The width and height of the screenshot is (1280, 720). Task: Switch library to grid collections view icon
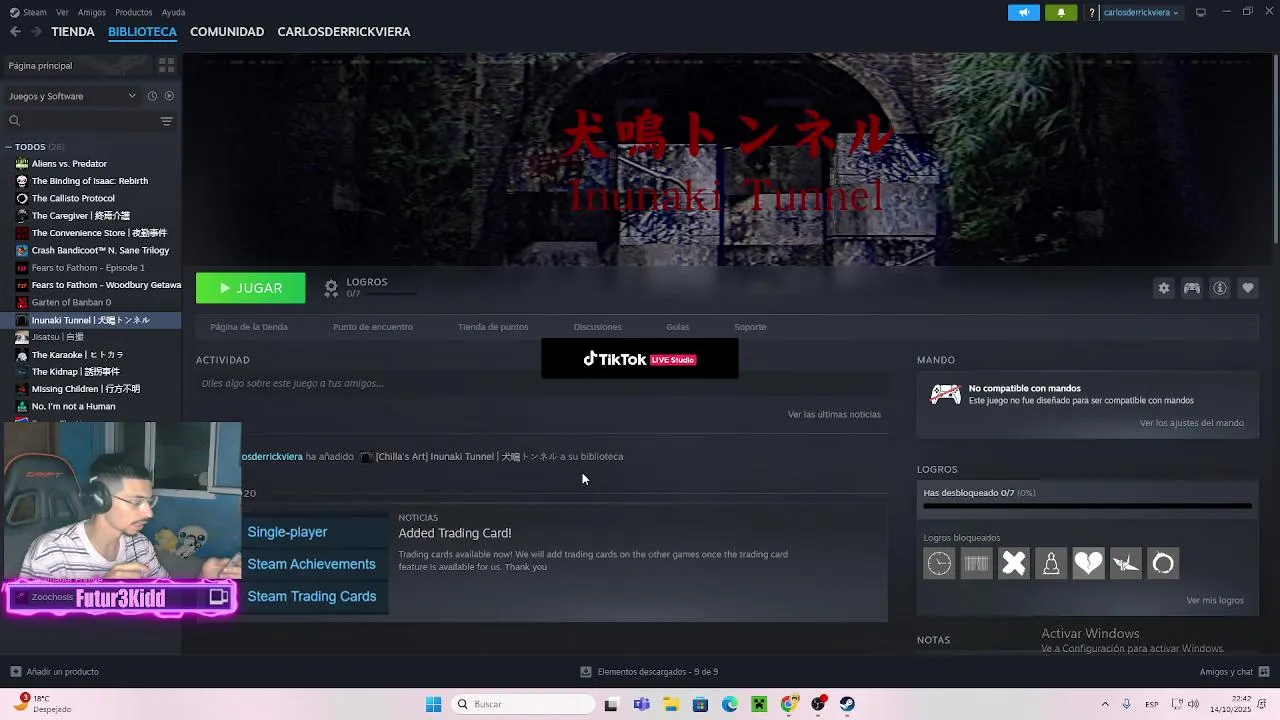pyautogui.click(x=167, y=65)
